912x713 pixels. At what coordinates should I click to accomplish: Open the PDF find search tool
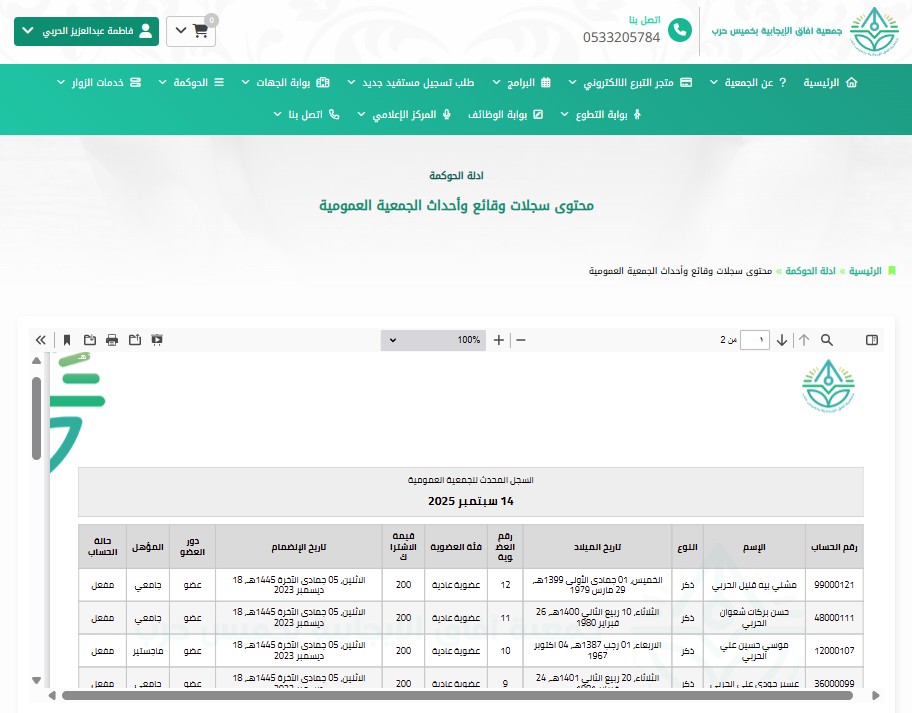click(x=827, y=340)
